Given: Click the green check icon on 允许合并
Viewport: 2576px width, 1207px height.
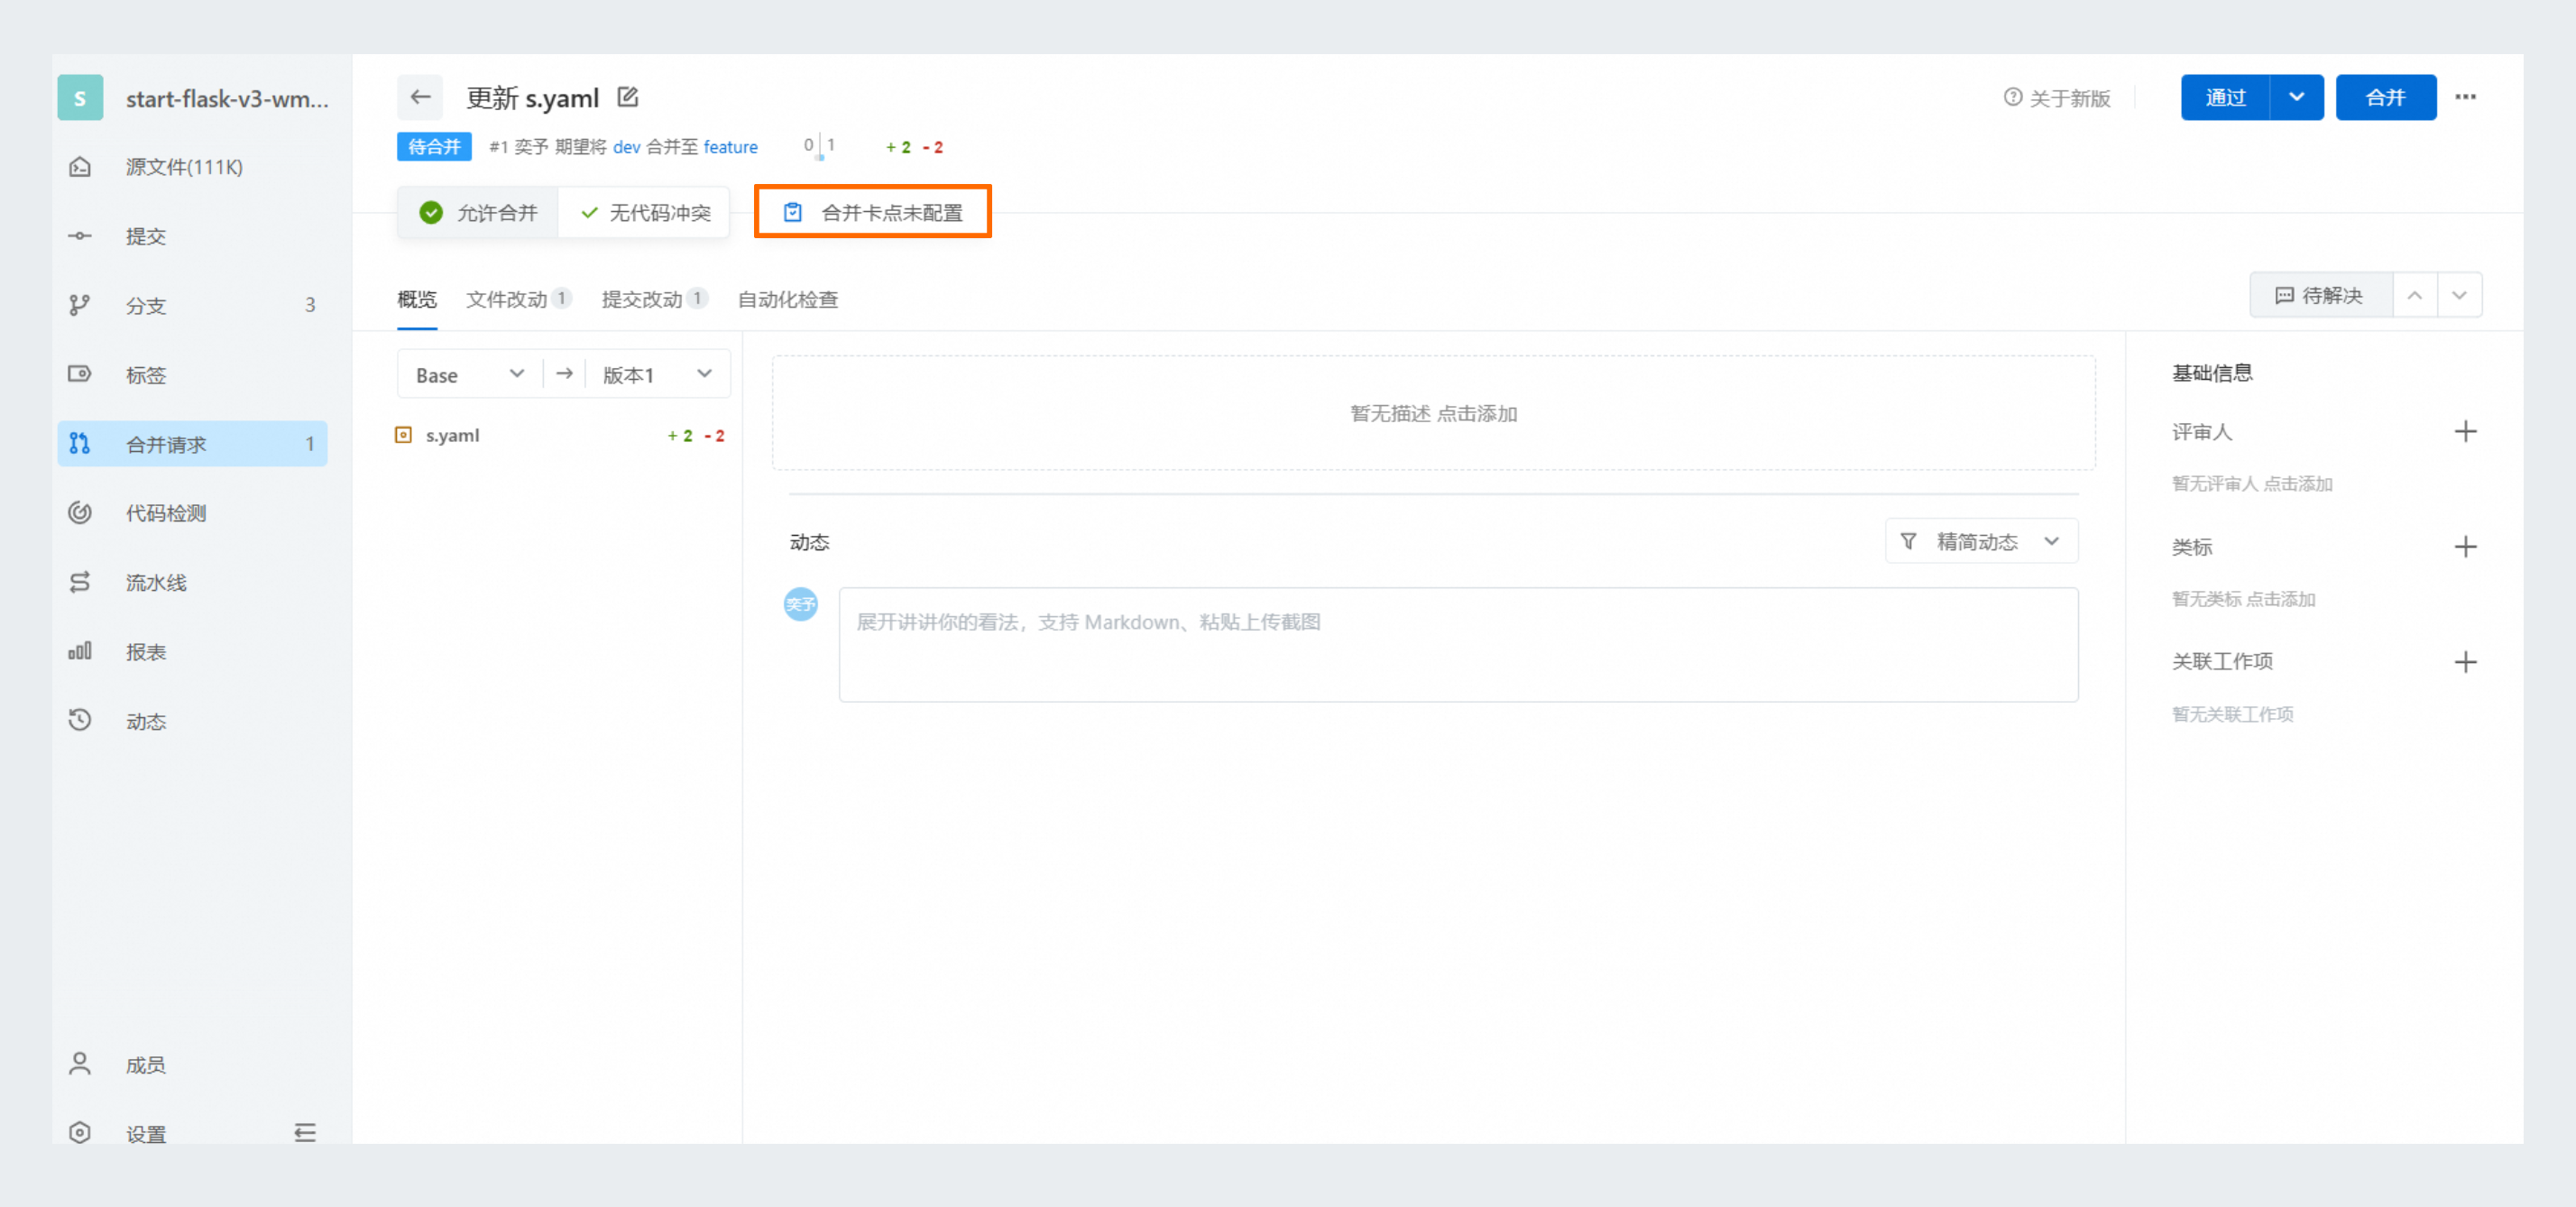Looking at the screenshot, I should tap(431, 212).
